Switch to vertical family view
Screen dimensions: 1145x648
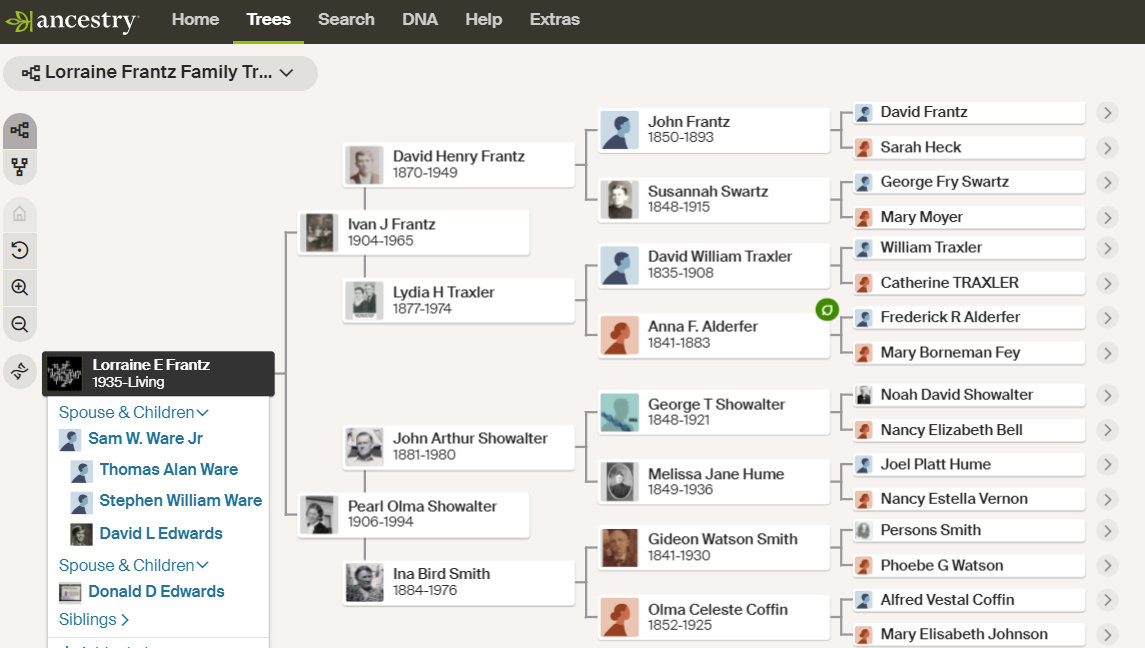20,167
